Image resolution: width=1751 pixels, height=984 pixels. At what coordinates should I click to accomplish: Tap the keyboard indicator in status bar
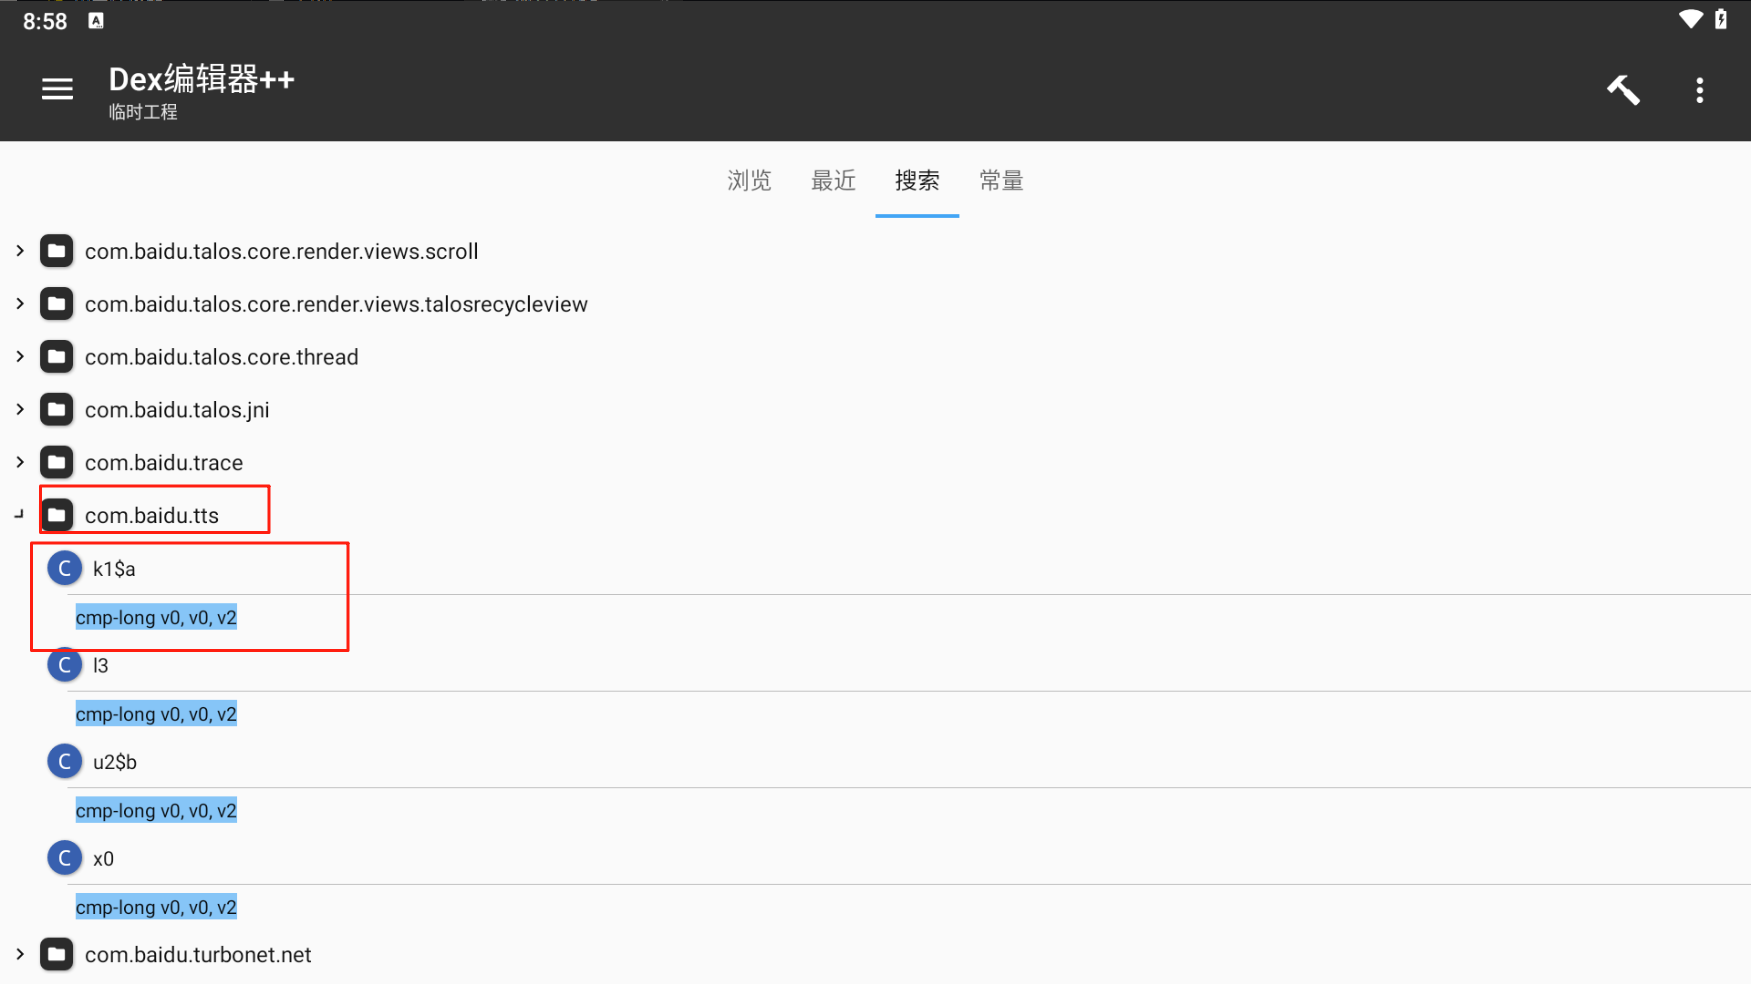pyautogui.click(x=96, y=20)
